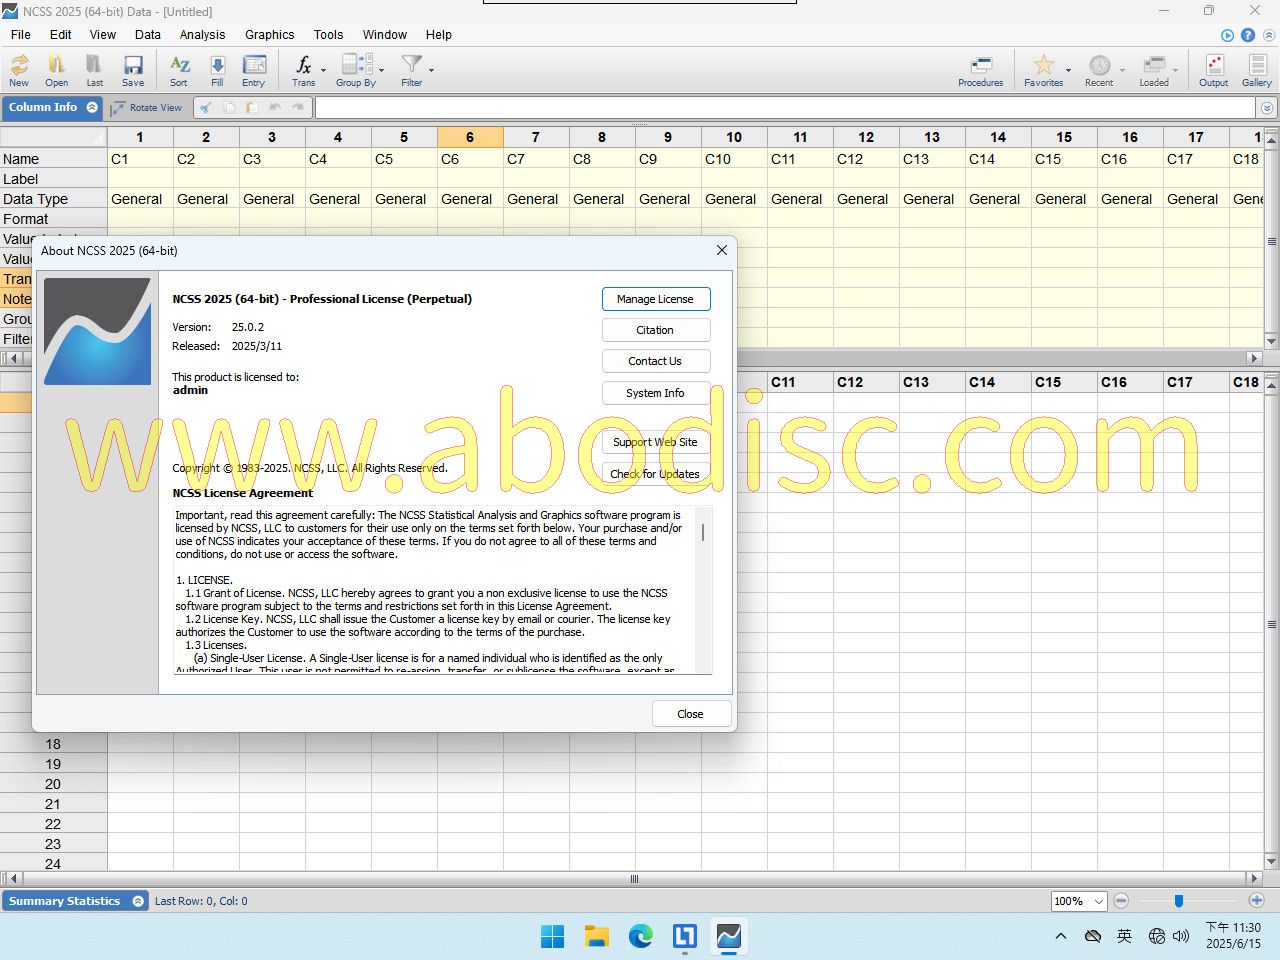Image resolution: width=1280 pixels, height=960 pixels.
Task: Click the Filter funnel icon
Action: [411, 70]
